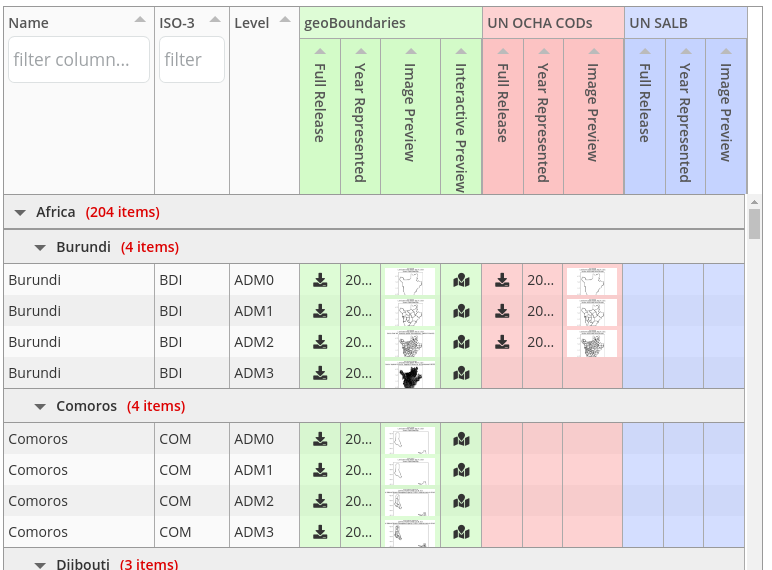Screen dimensions: 772x570
Task: Click the table vertical scrollbar thumb
Action: (754, 224)
